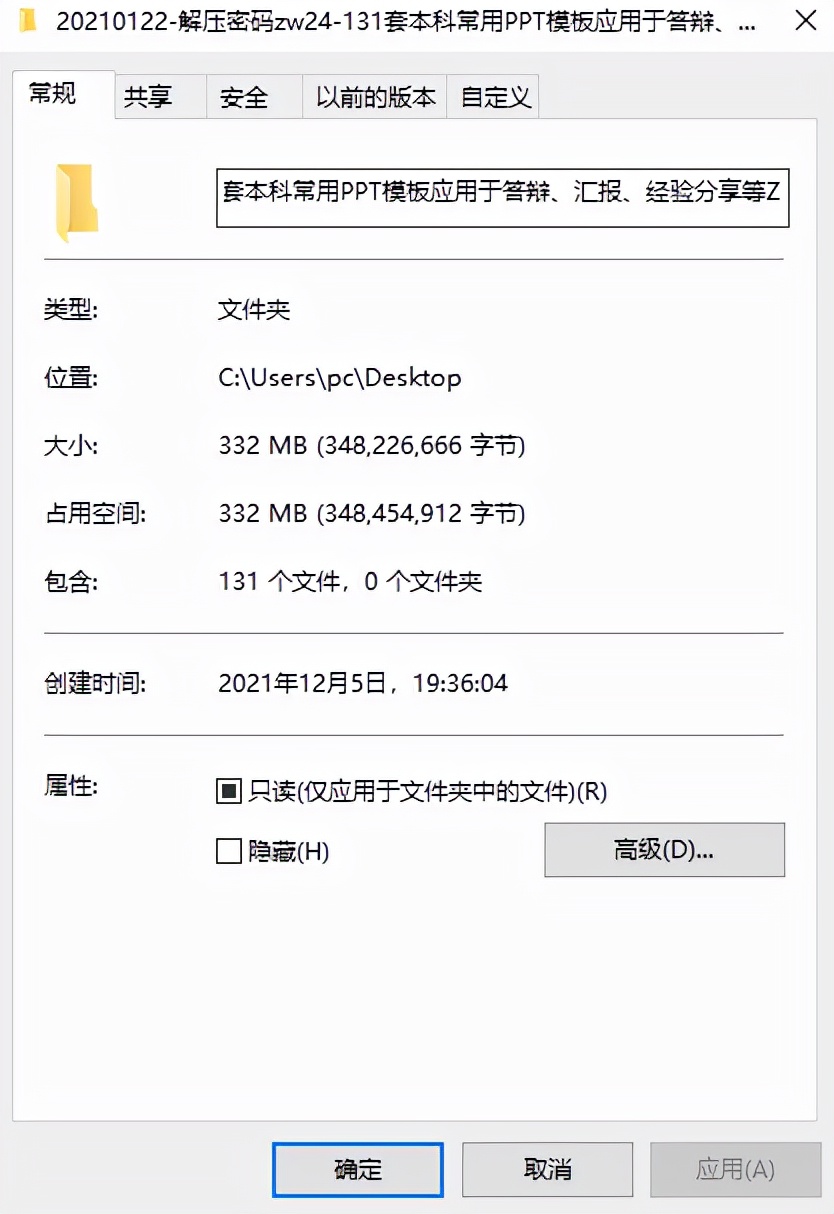Click the large yellow folder icon
Image resolution: width=834 pixels, height=1214 pixels.
(77, 203)
